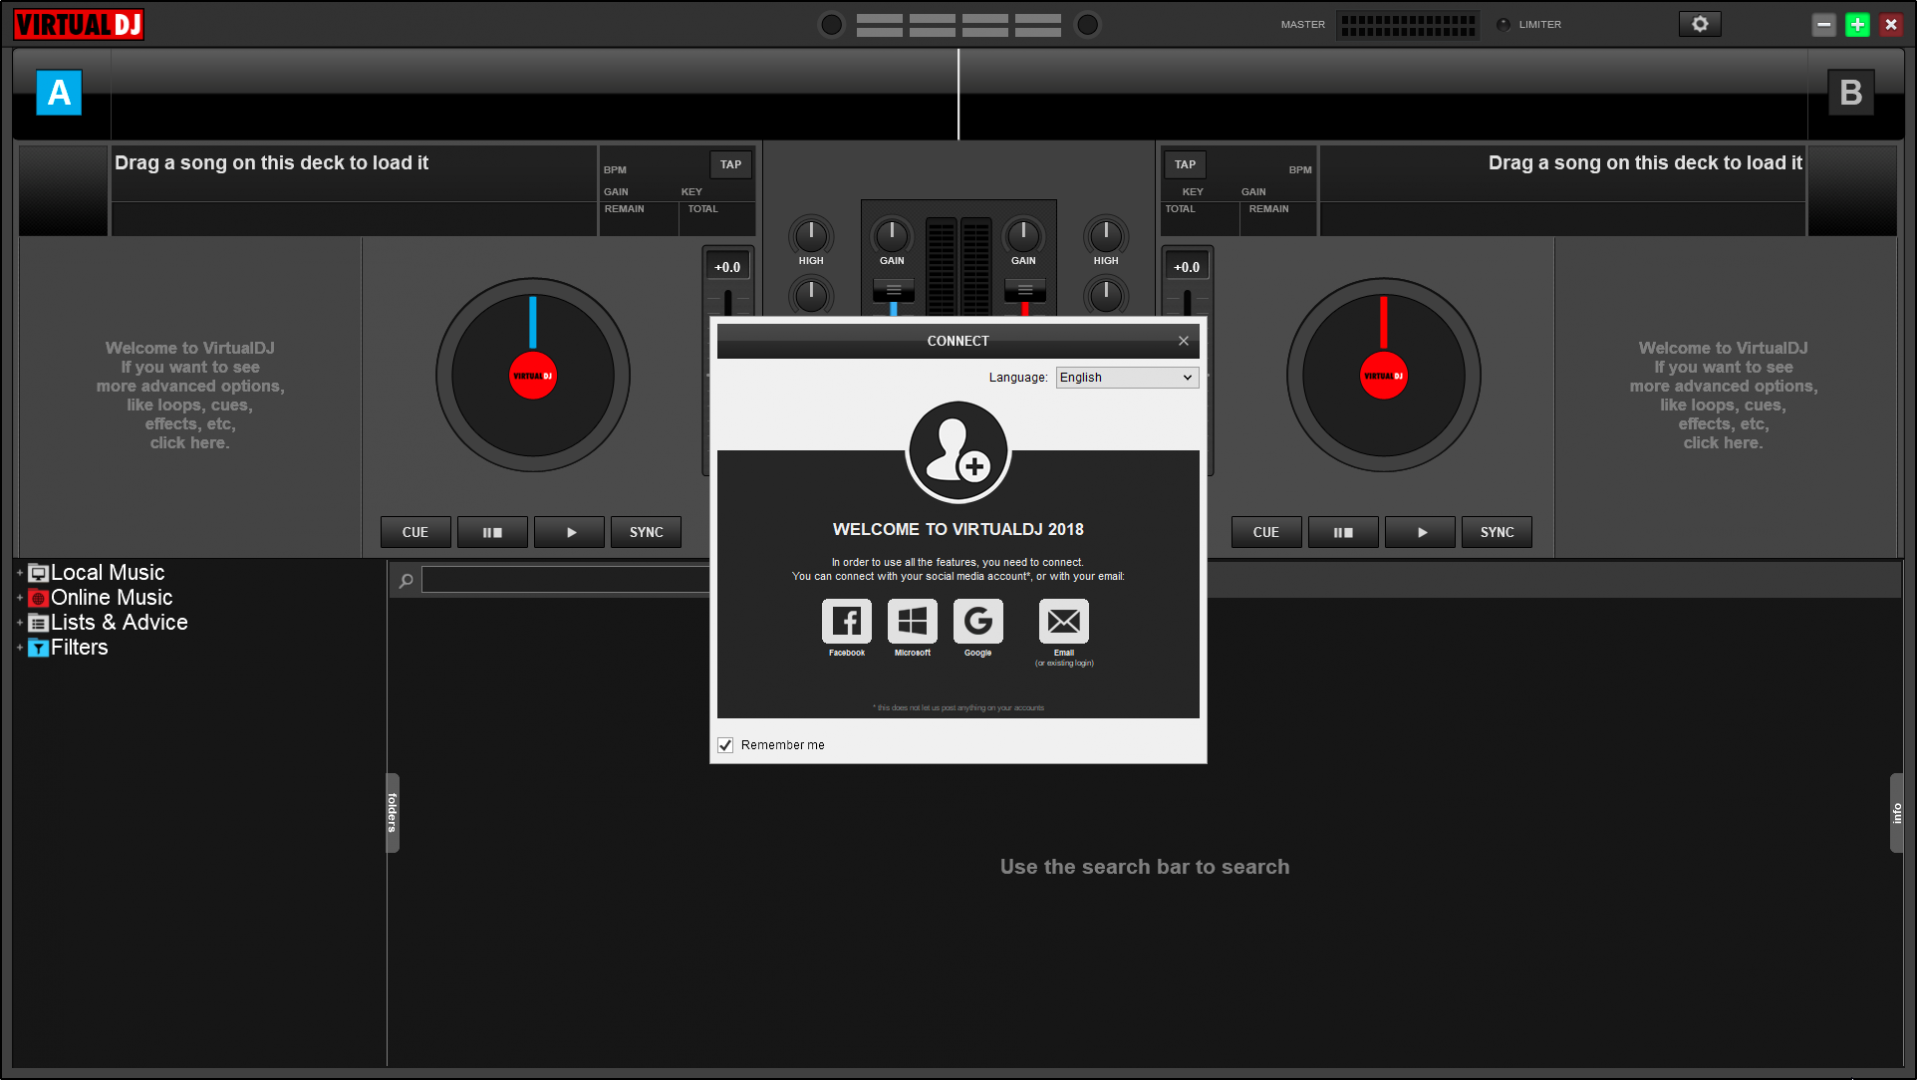This screenshot has width=1917, height=1080.
Task: Connect with Email login icon
Action: pos(1064,621)
